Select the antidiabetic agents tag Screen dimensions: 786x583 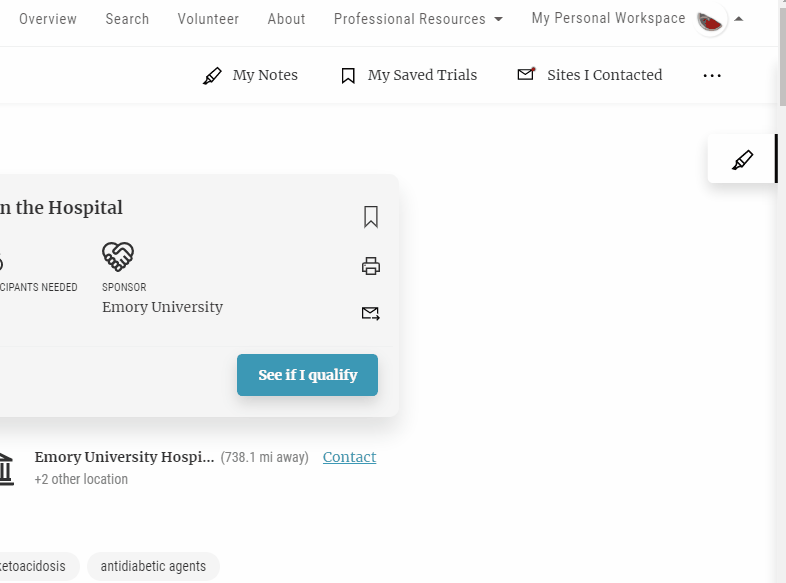pos(153,567)
